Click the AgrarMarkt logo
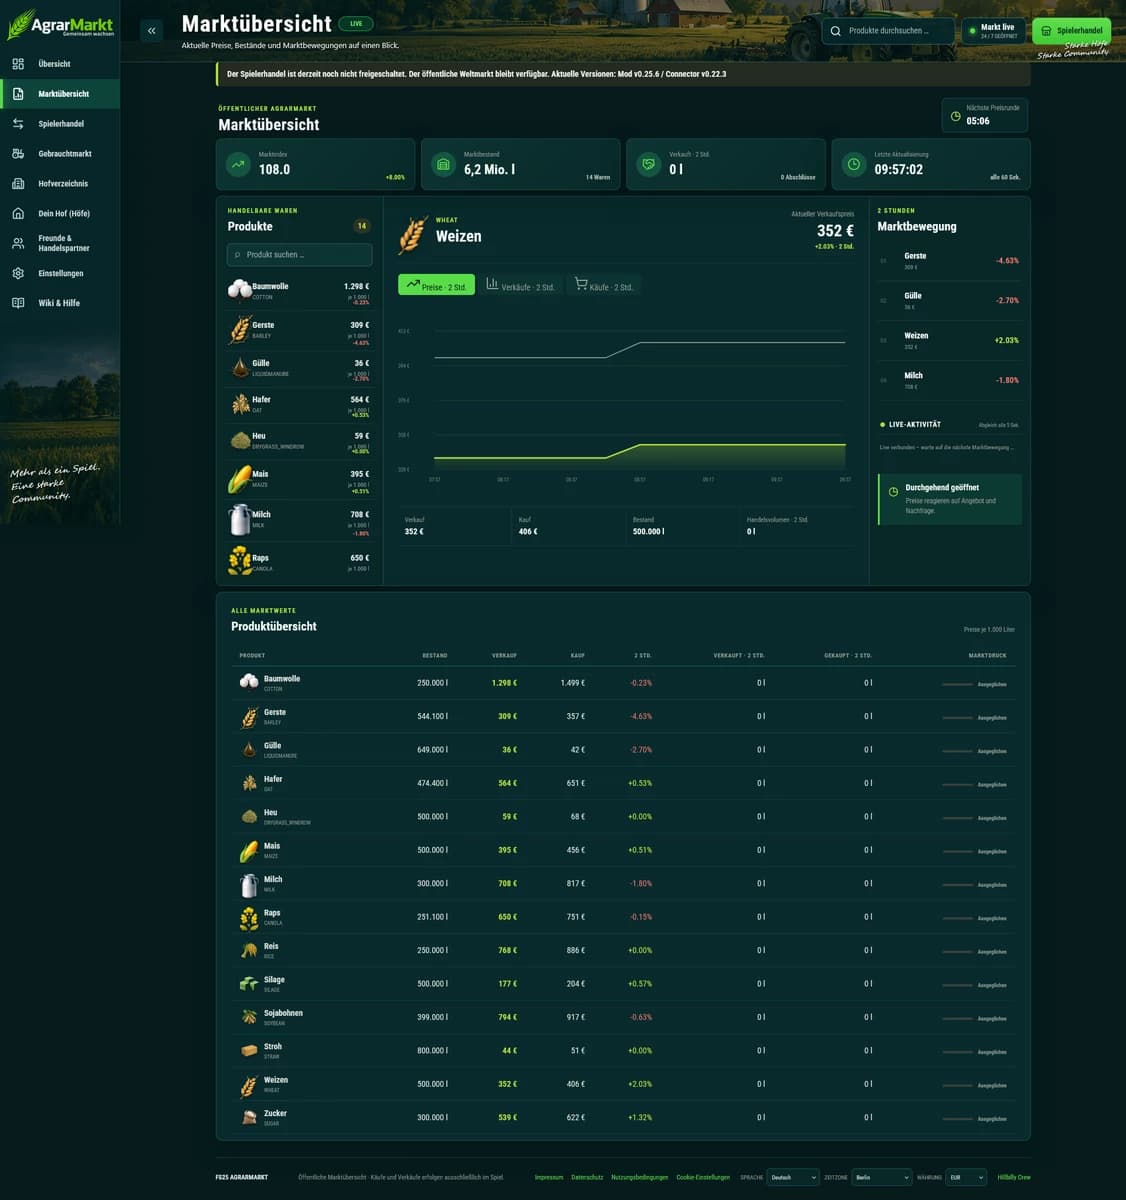This screenshot has width=1126, height=1200. (60, 25)
